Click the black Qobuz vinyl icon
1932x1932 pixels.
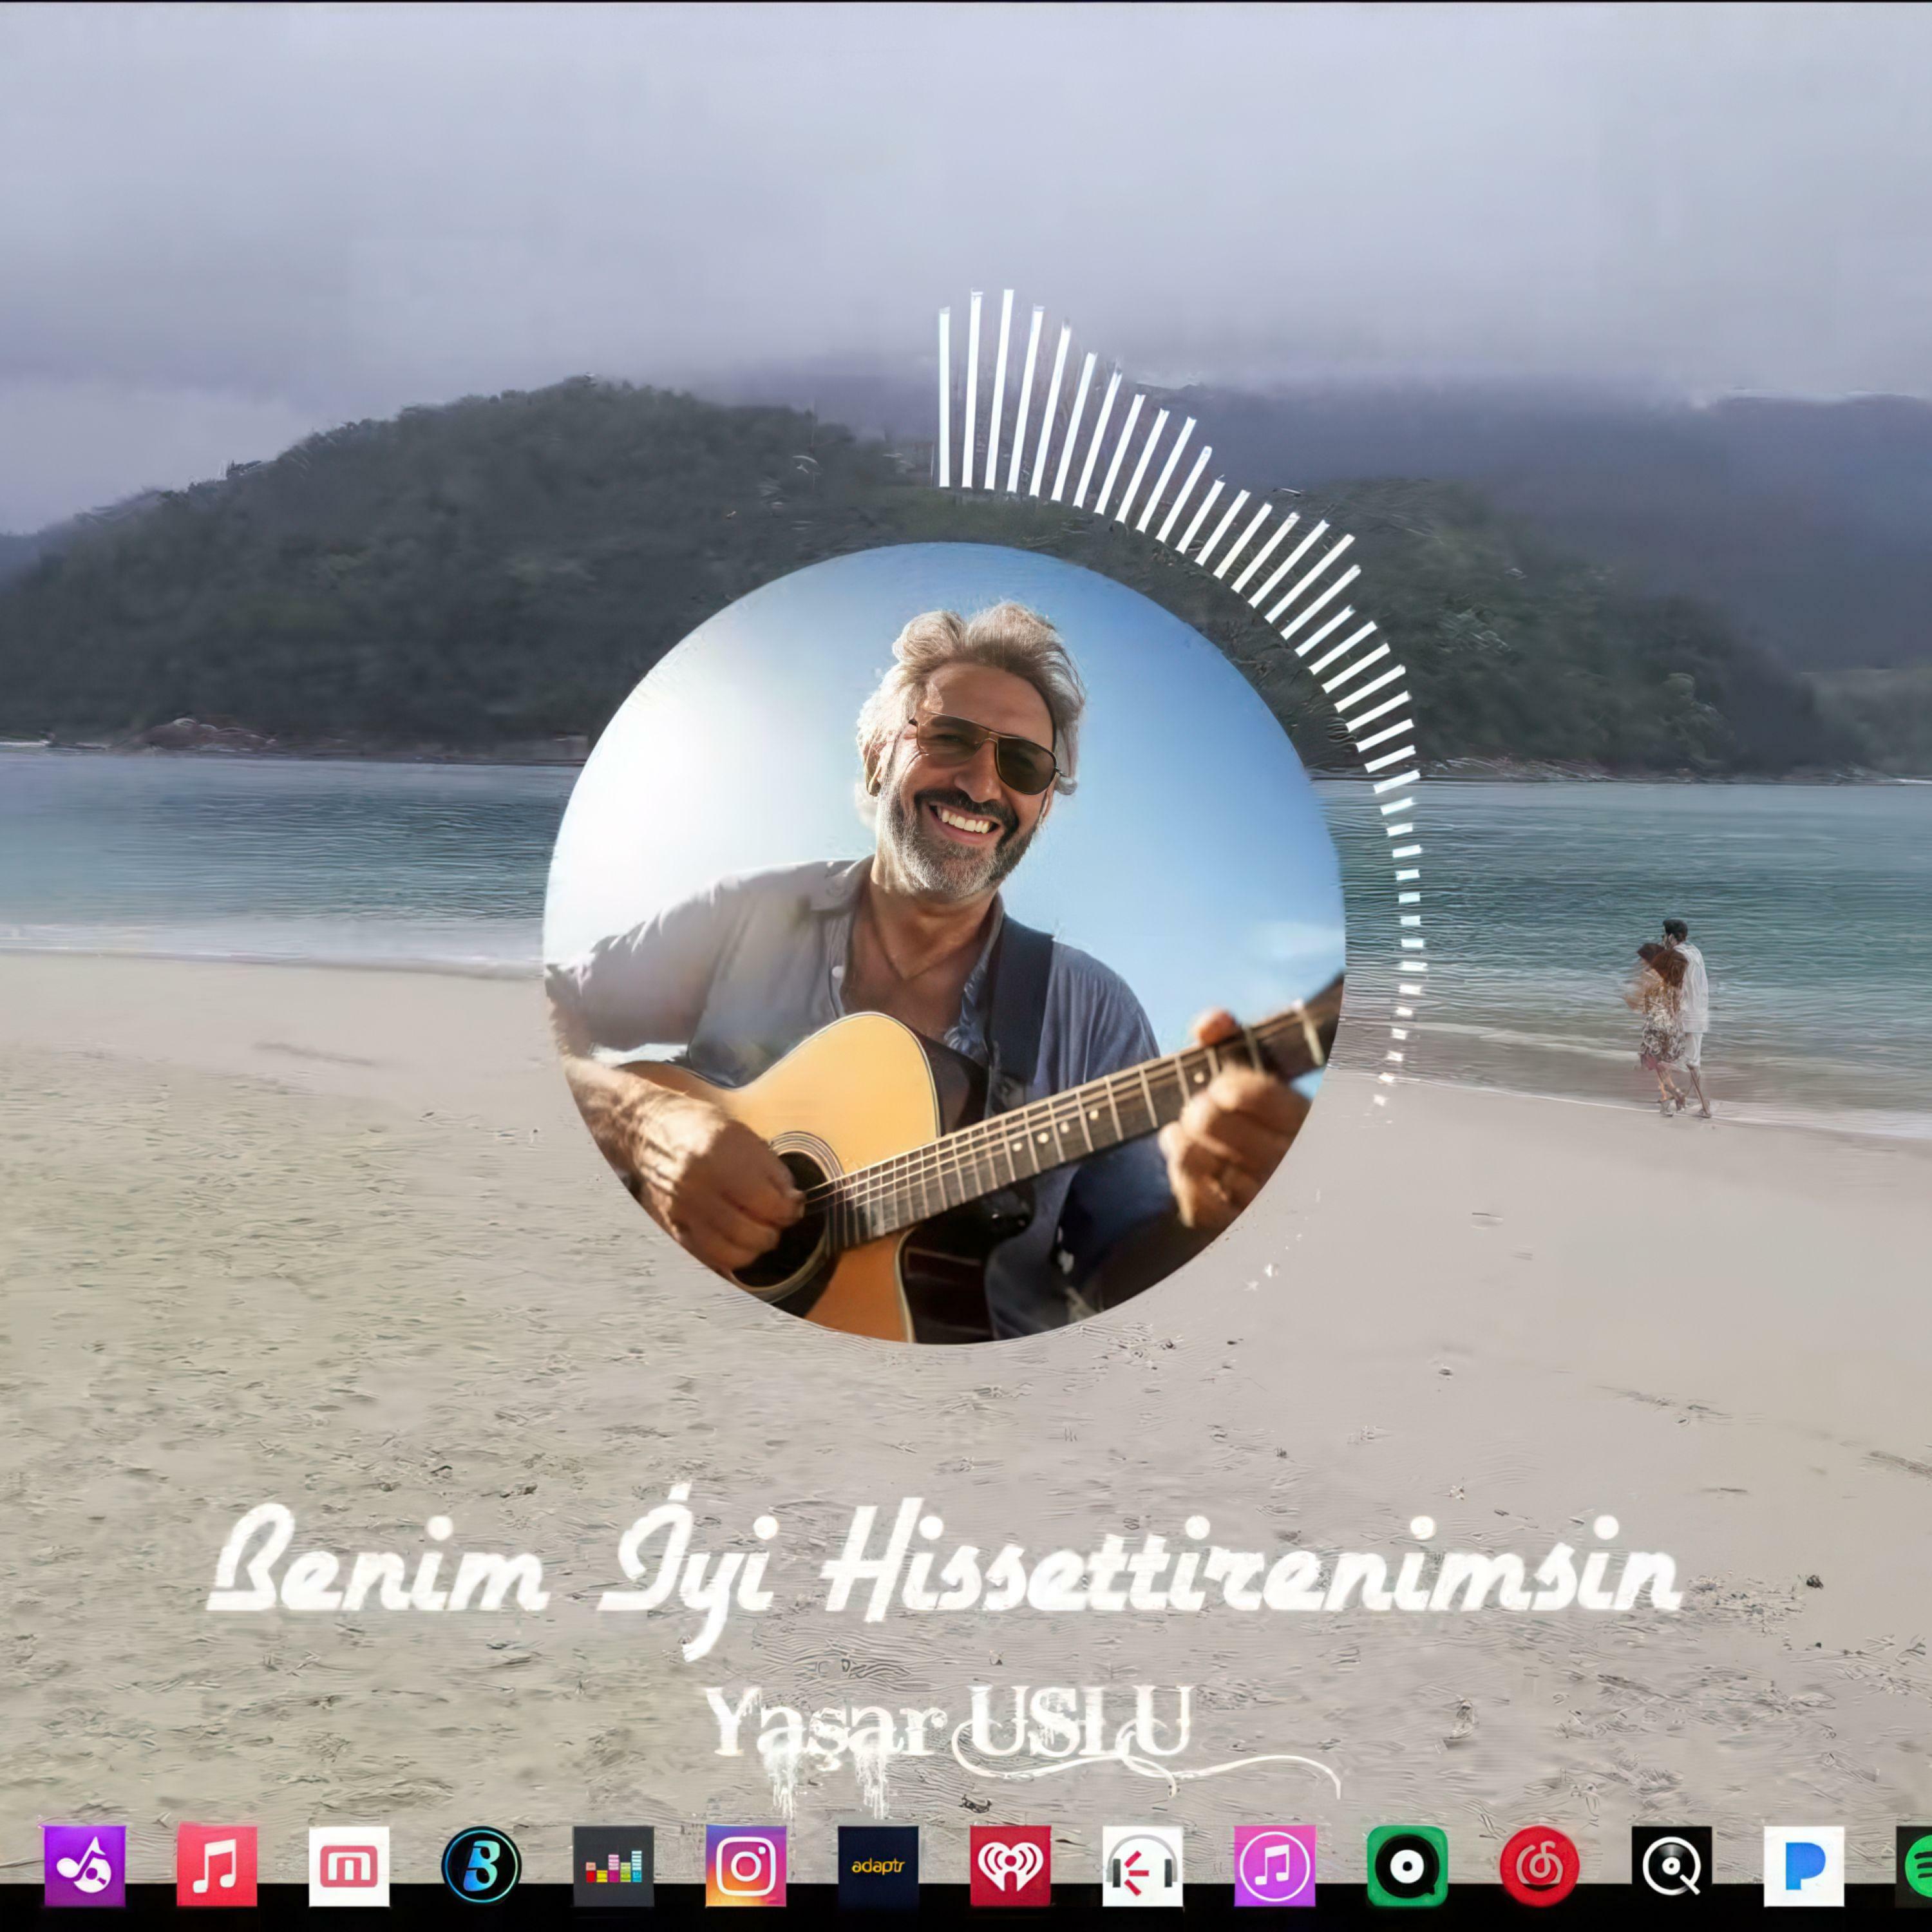click(1671, 1865)
